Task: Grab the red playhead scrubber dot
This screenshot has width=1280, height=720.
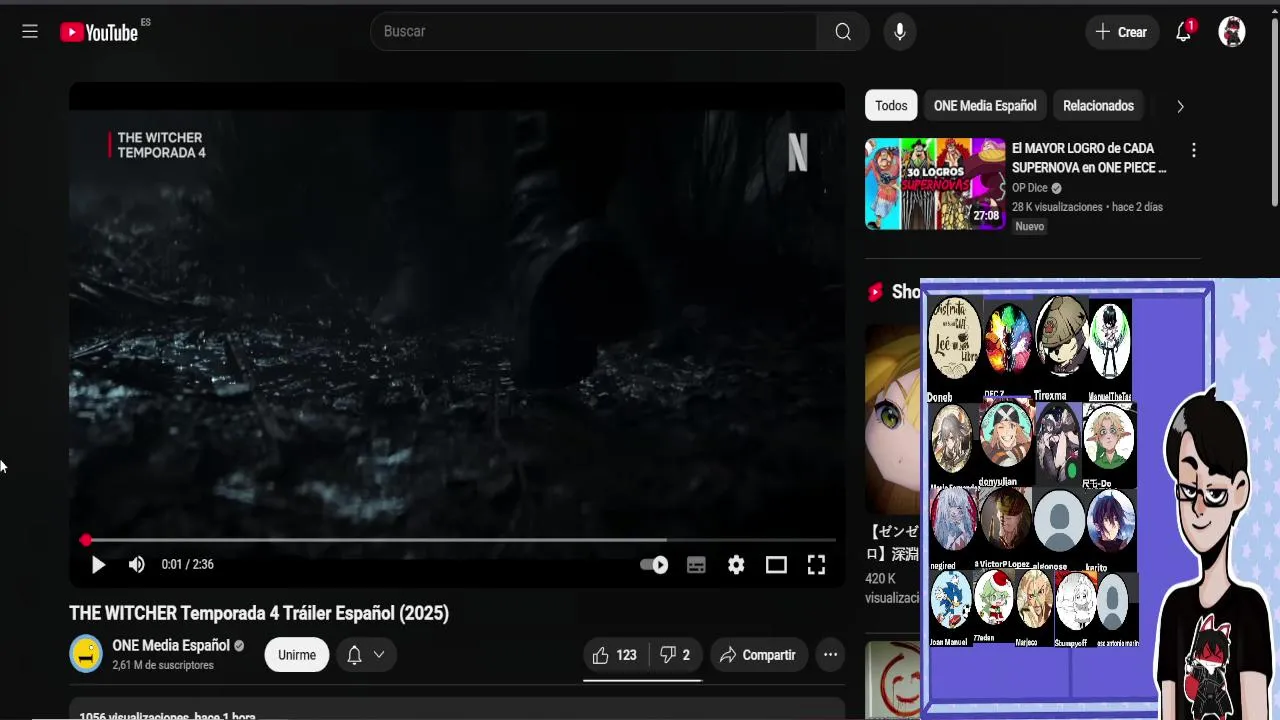Action: click(x=86, y=540)
